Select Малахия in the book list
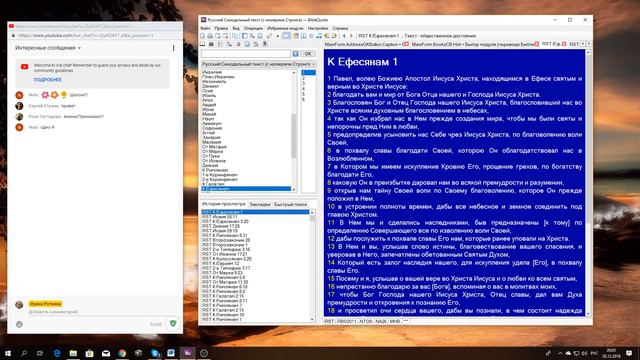 click(211, 142)
